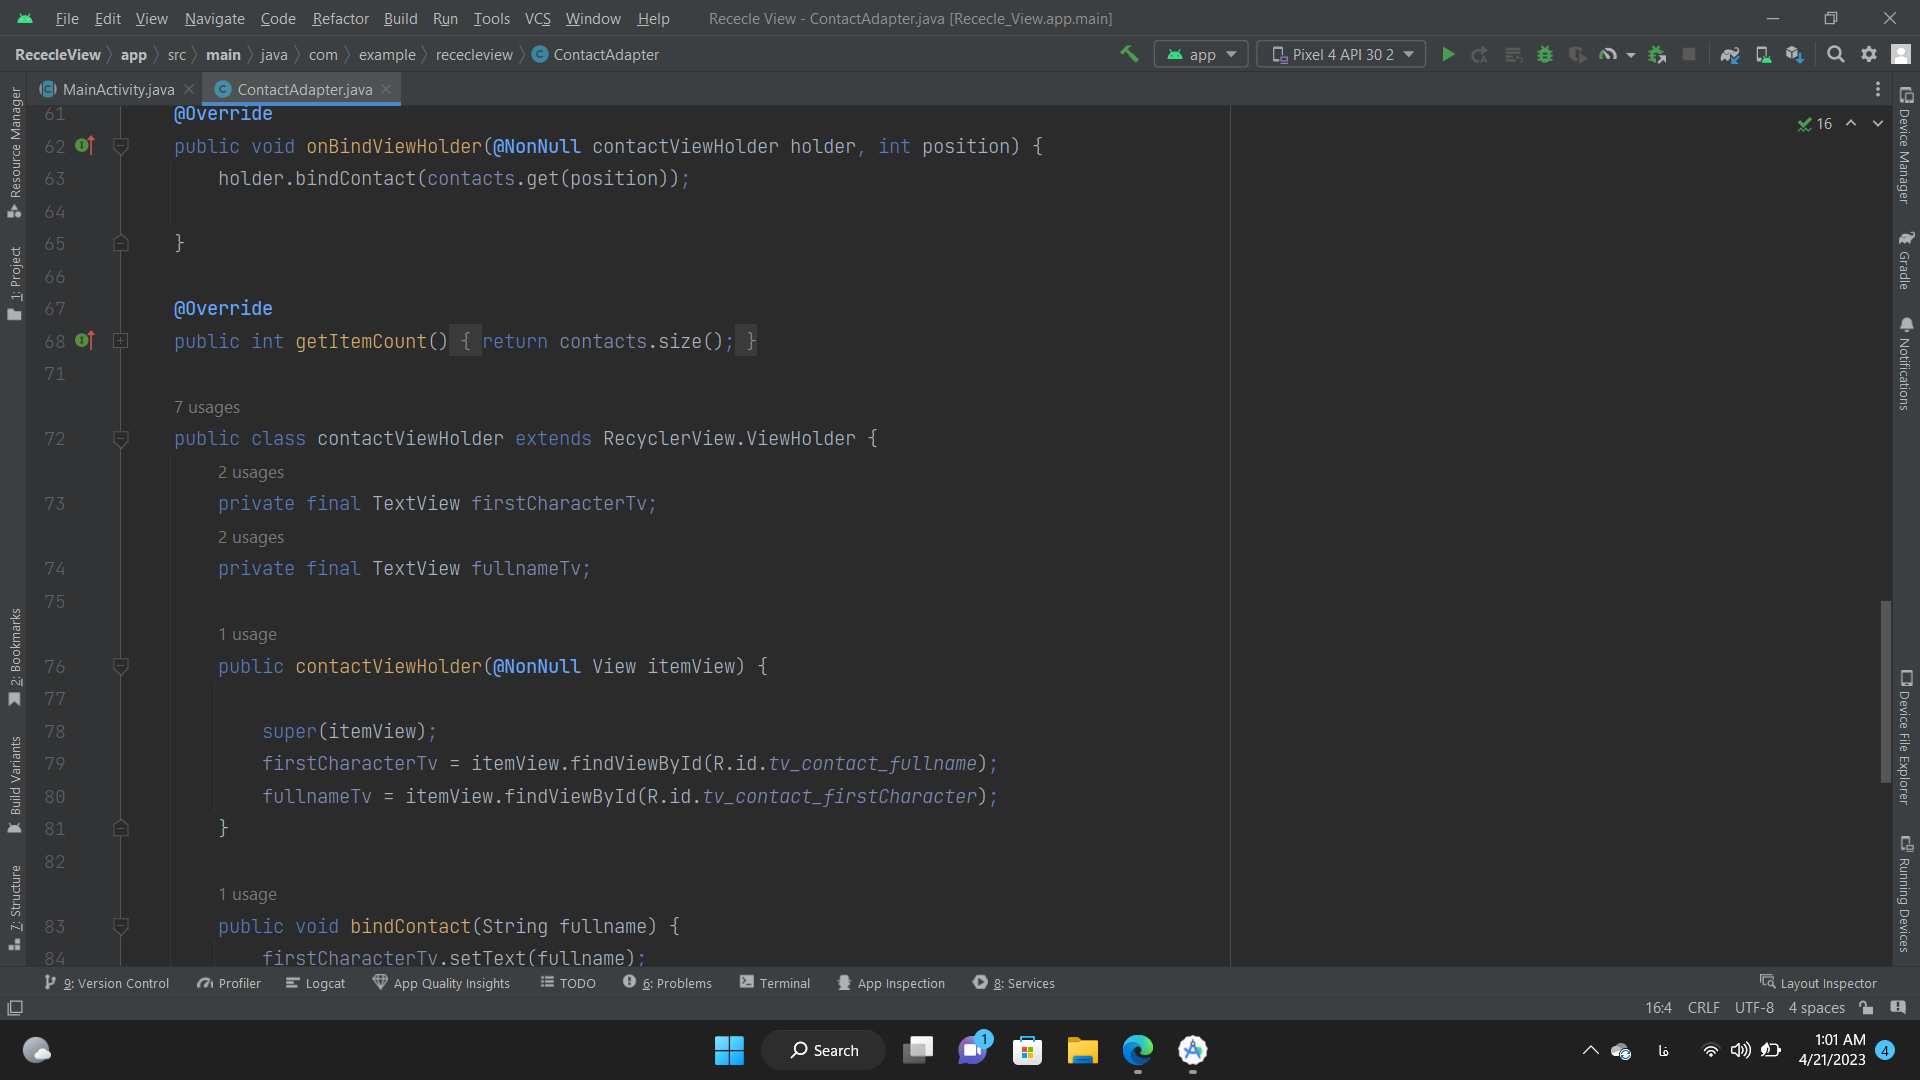Screen dimensions: 1920x1080
Task: Open the Refactor menu
Action: coord(340,18)
